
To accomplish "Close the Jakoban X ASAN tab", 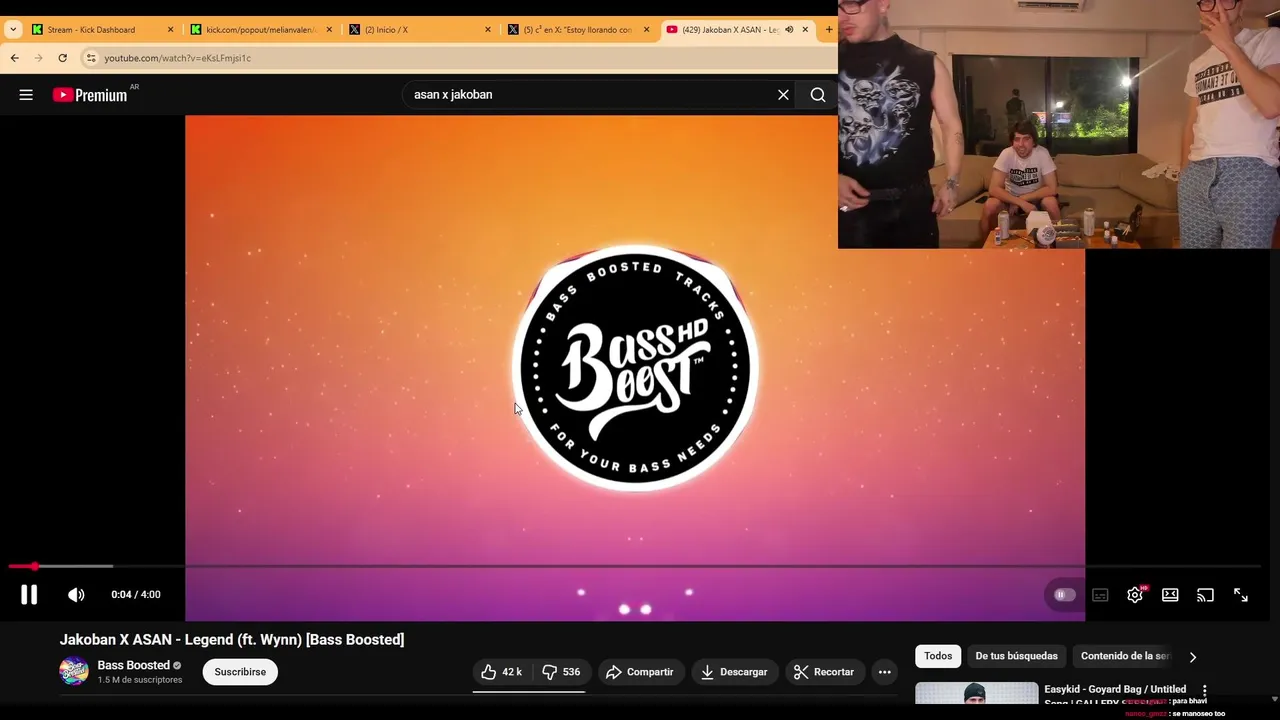I will click(x=805, y=30).
